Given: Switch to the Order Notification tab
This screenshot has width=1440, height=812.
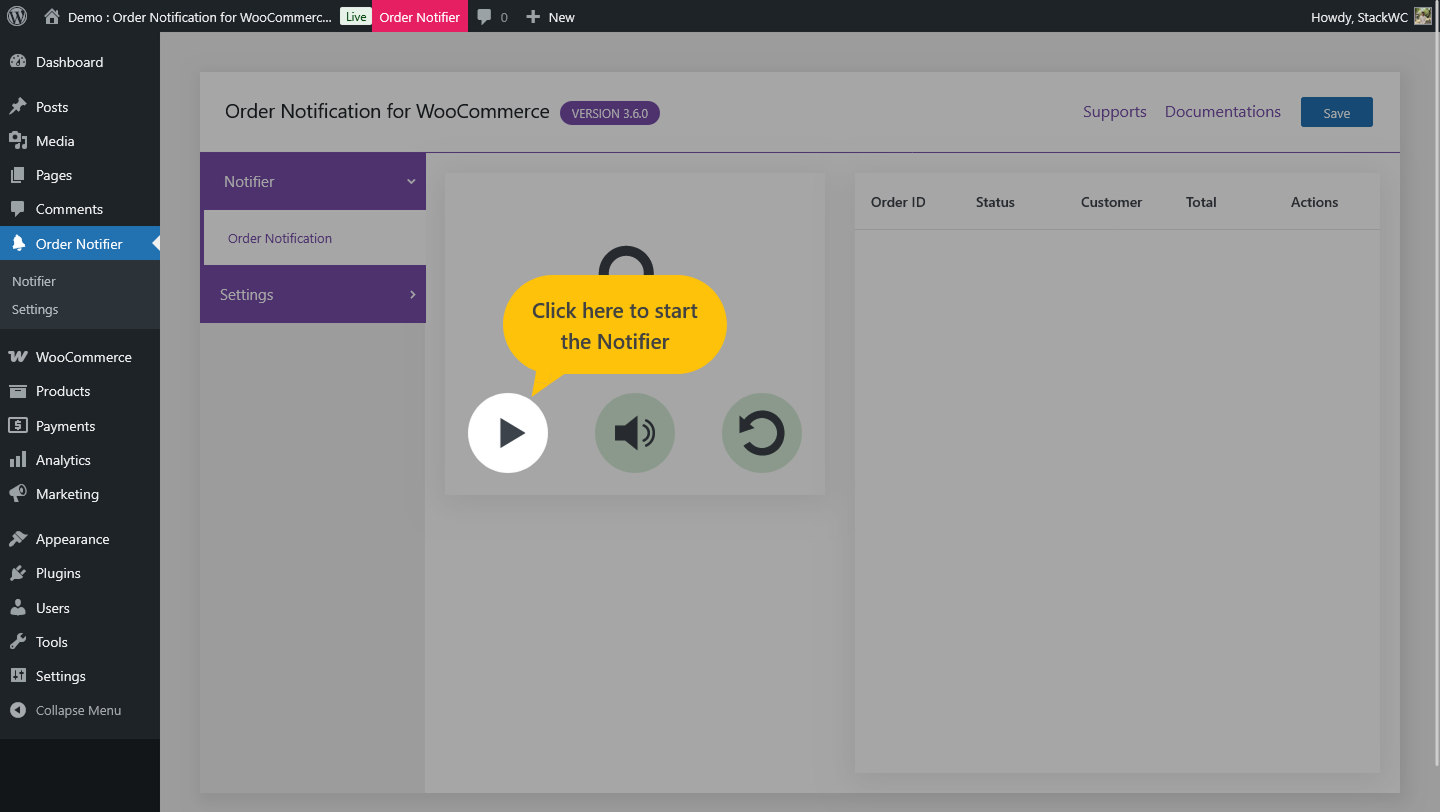Looking at the screenshot, I should pyautogui.click(x=280, y=238).
